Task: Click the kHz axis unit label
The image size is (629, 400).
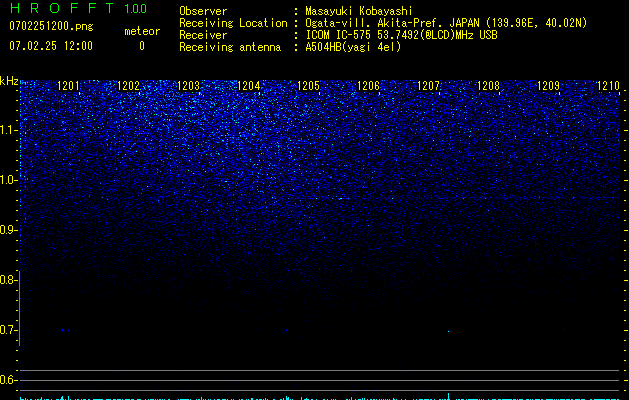Action: (x=9, y=81)
